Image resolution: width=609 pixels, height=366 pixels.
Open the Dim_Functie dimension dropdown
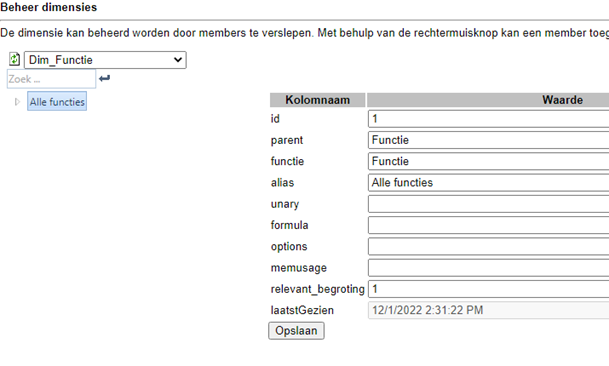coord(105,60)
